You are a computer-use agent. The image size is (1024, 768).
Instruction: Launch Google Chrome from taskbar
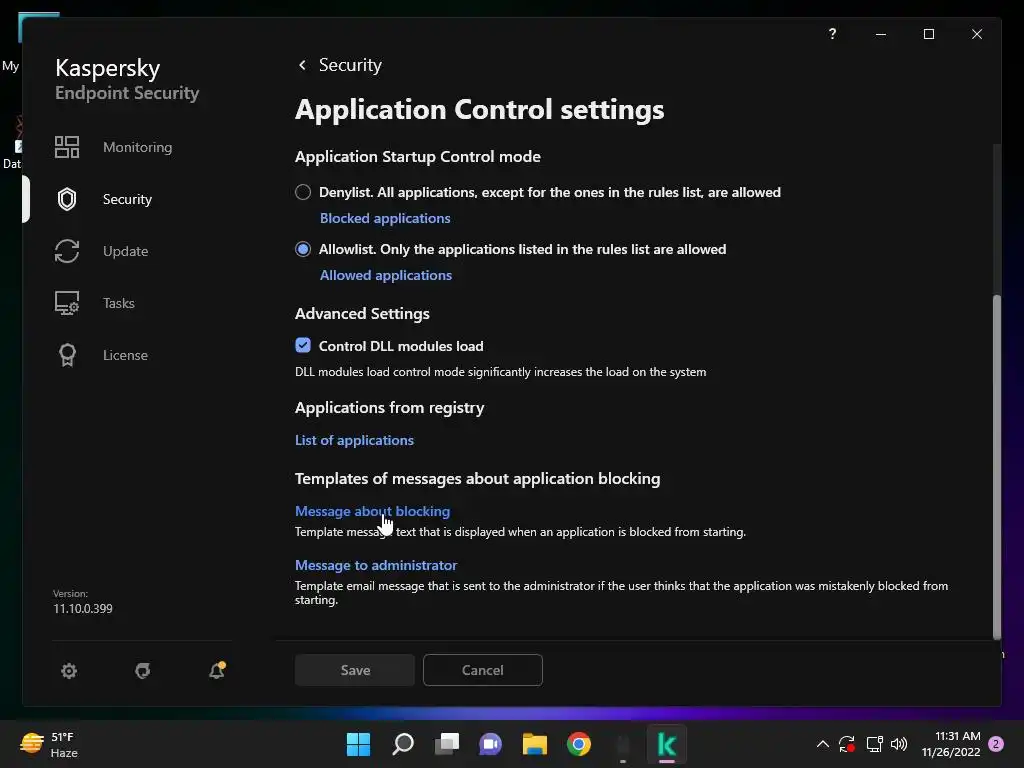click(x=579, y=744)
